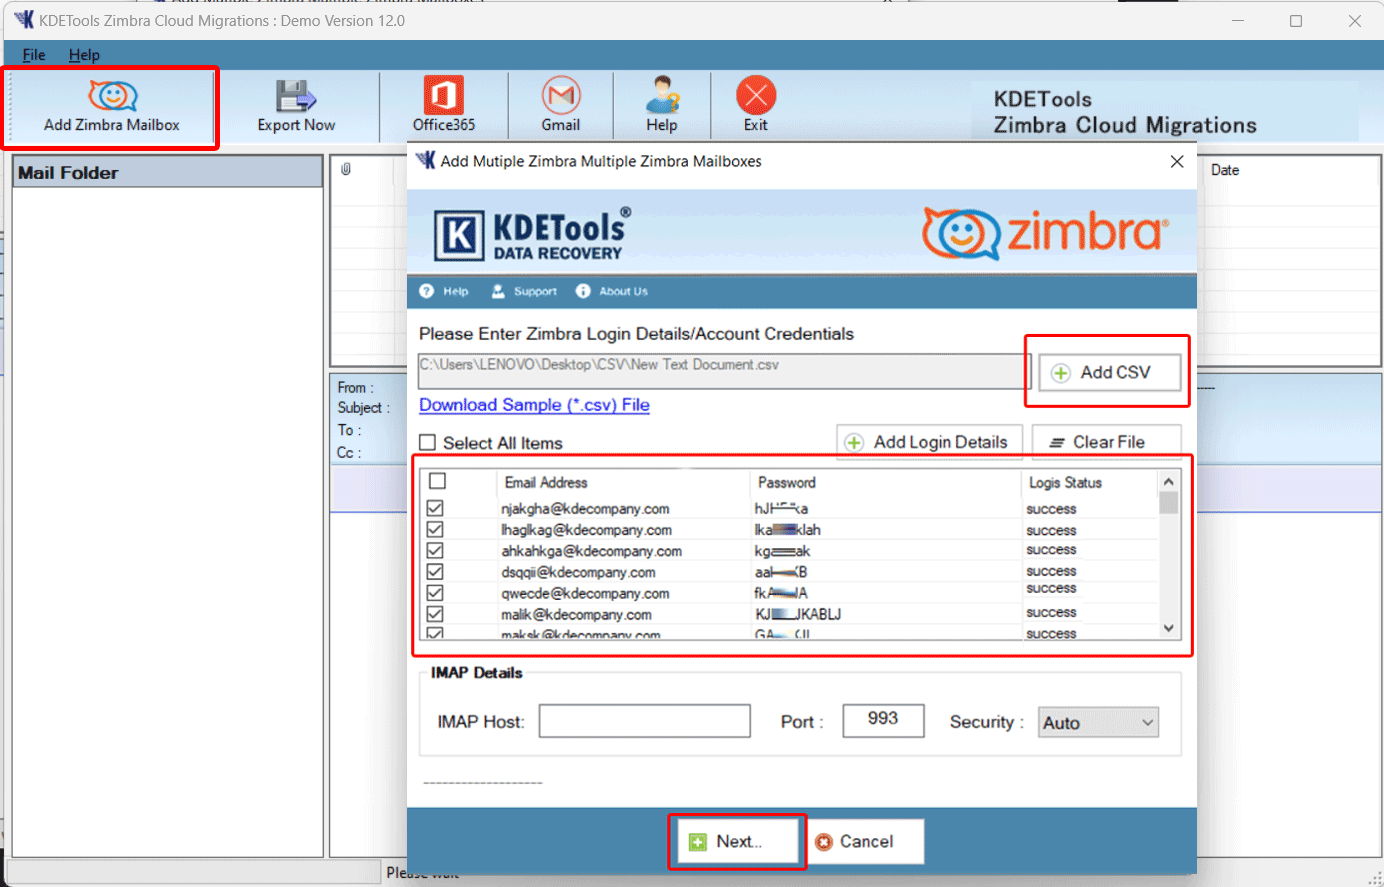This screenshot has width=1384, height=887.
Task: Close the Add Multiple Zimbra Mailboxes dialog
Action: (x=1177, y=161)
